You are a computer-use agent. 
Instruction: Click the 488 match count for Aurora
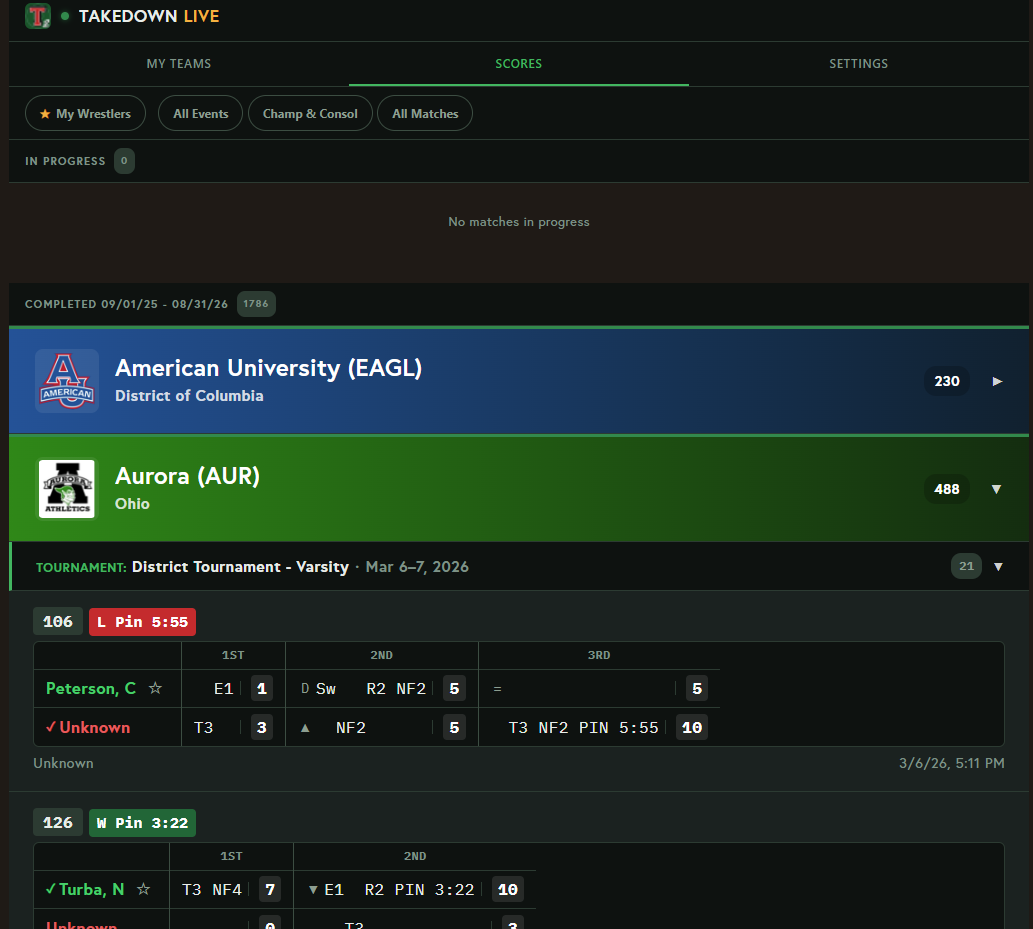947,489
